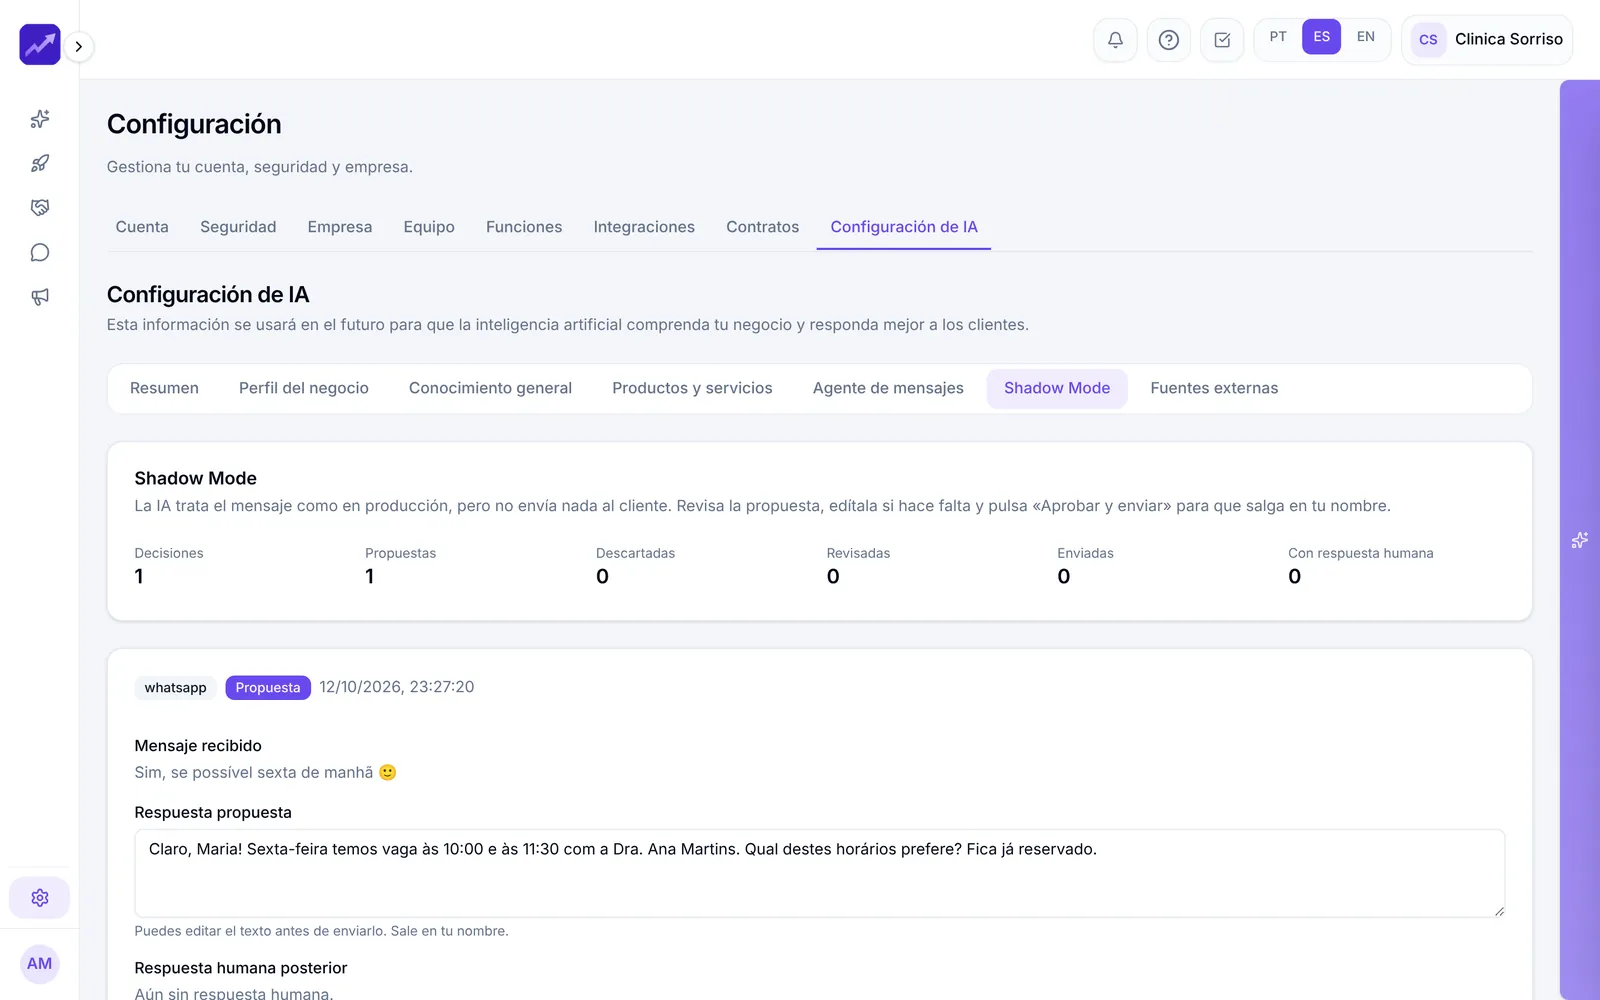This screenshot has width=1600, height=1000.
Task: Open the Empresa tab
Action: [340, 227]
